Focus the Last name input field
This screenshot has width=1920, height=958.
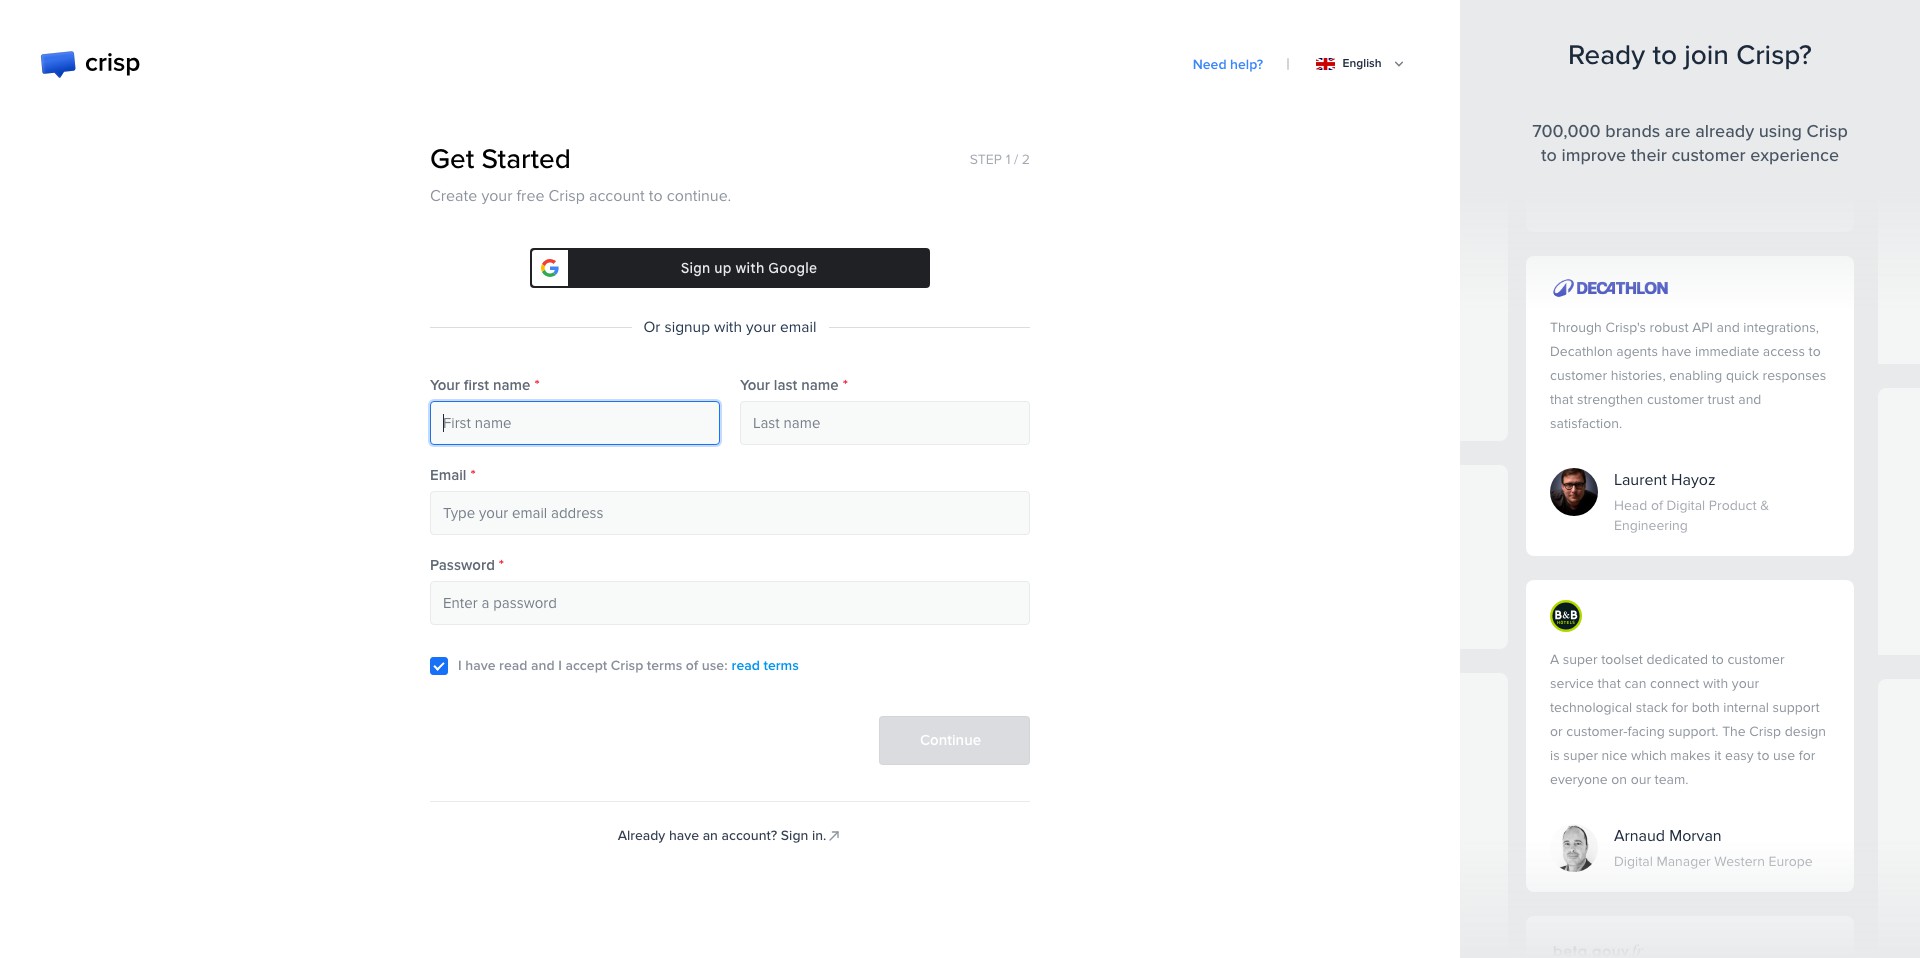(885, 423)
